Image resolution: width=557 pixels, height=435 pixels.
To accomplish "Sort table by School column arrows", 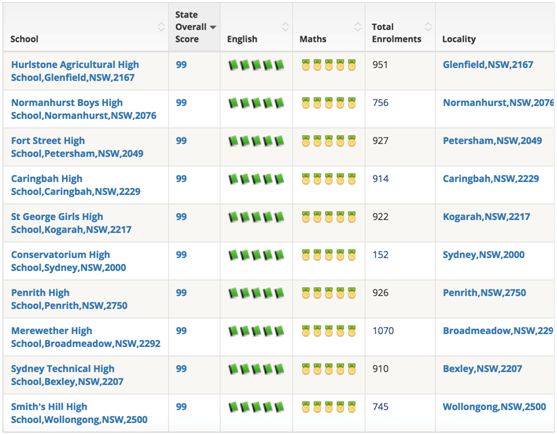I will pos(161,27).
